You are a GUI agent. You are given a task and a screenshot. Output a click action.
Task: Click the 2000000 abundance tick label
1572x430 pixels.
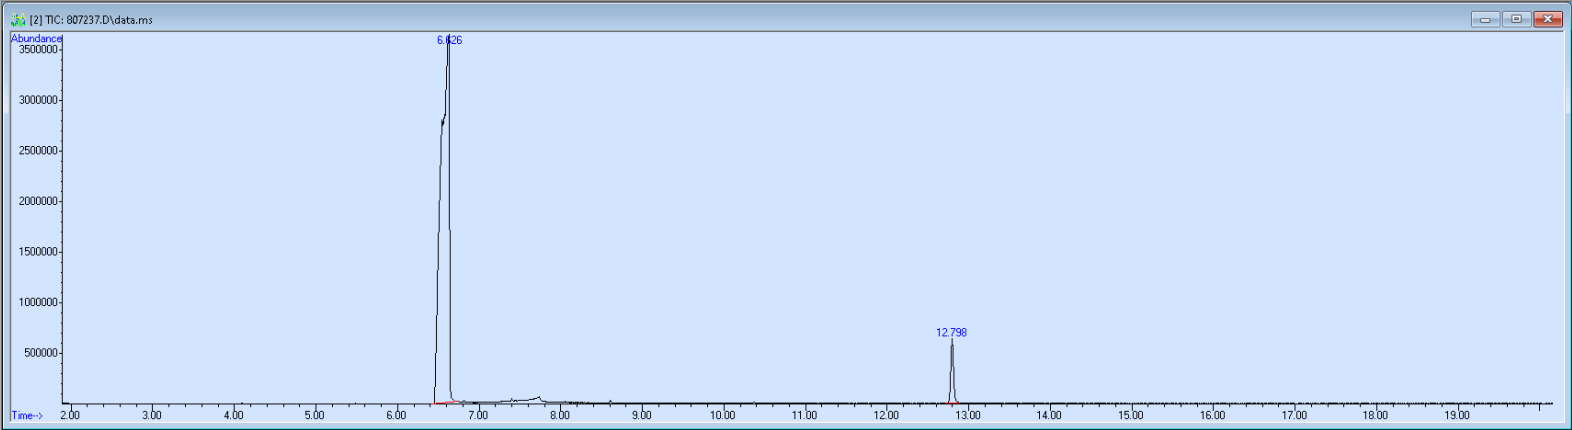pyautogui.click(x=39, y=201)
